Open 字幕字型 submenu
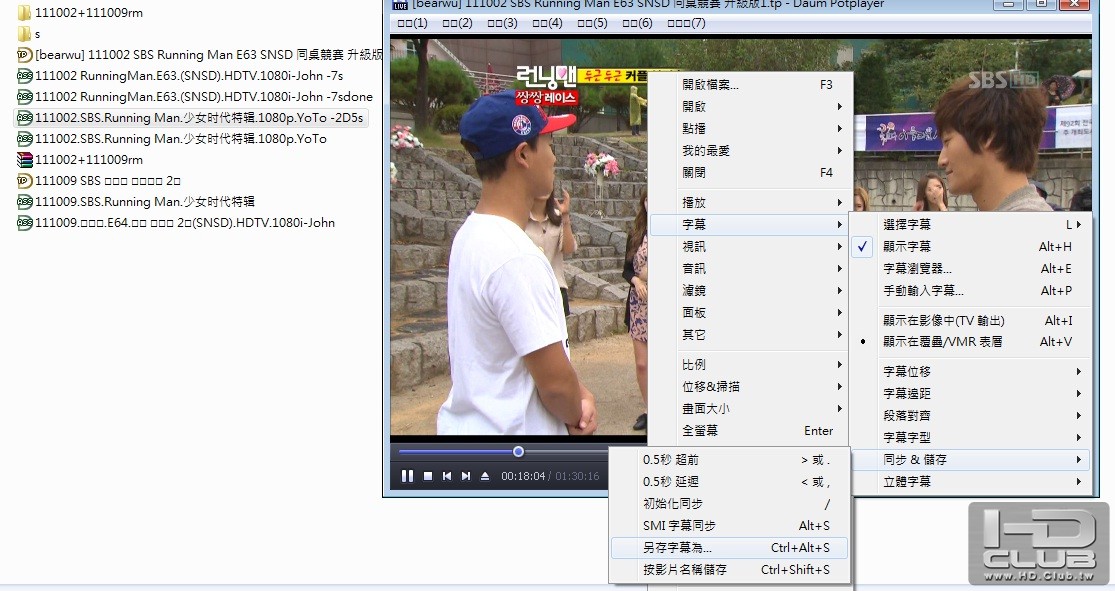The width and height of the screenshot is (1115, 591). coord(970,437)
